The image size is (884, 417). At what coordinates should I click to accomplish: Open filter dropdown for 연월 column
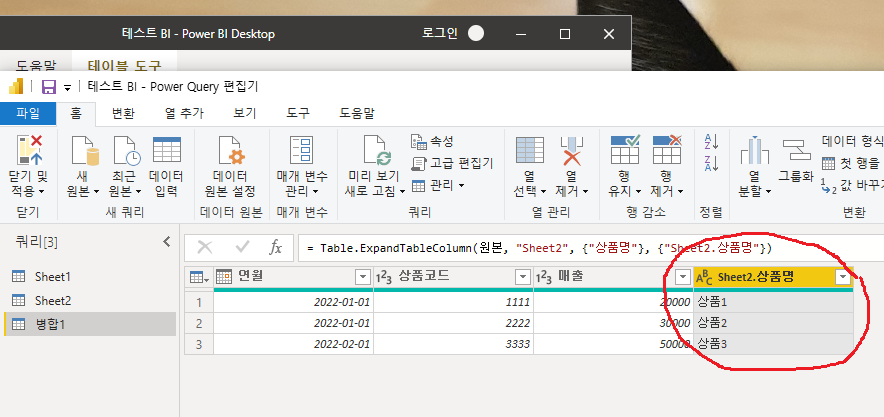[x=362, y=277]
